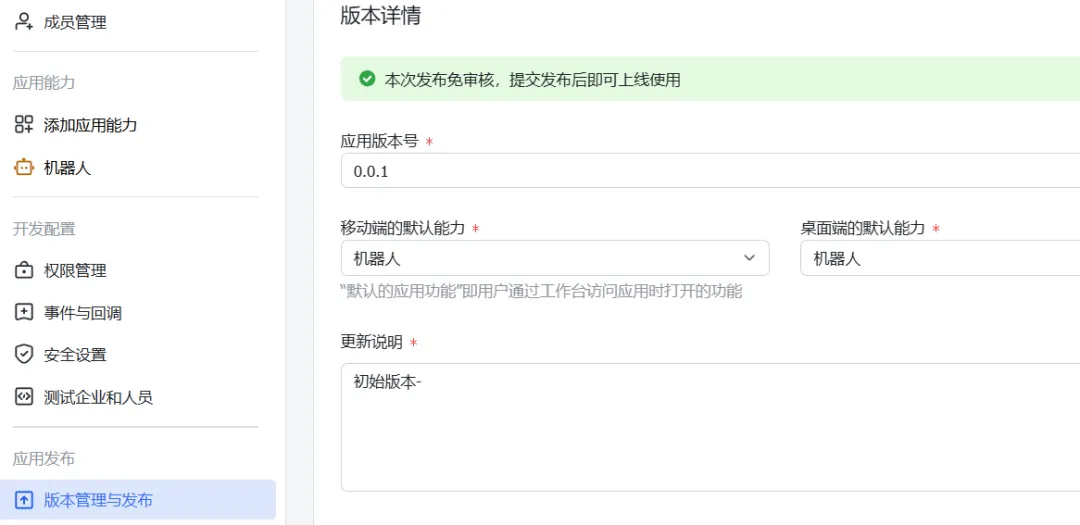1080x525 pixels.
Task: Click the 应用版本号 label
Action: pyautogui.click(x=379, y=141)
